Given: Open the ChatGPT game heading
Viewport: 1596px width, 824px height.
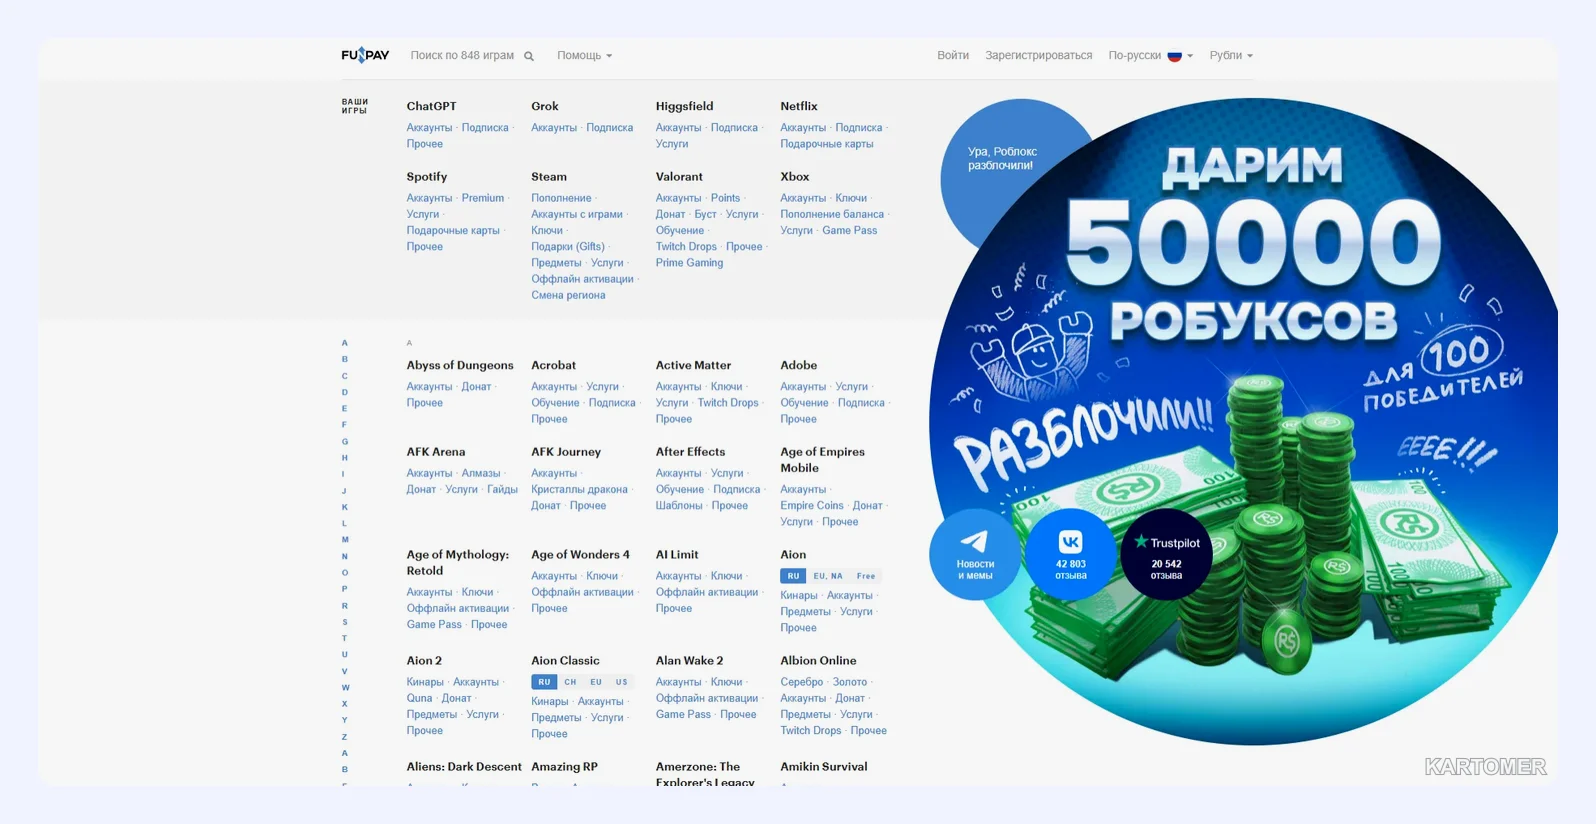Looking at the screenshot, I should point(431,106).
